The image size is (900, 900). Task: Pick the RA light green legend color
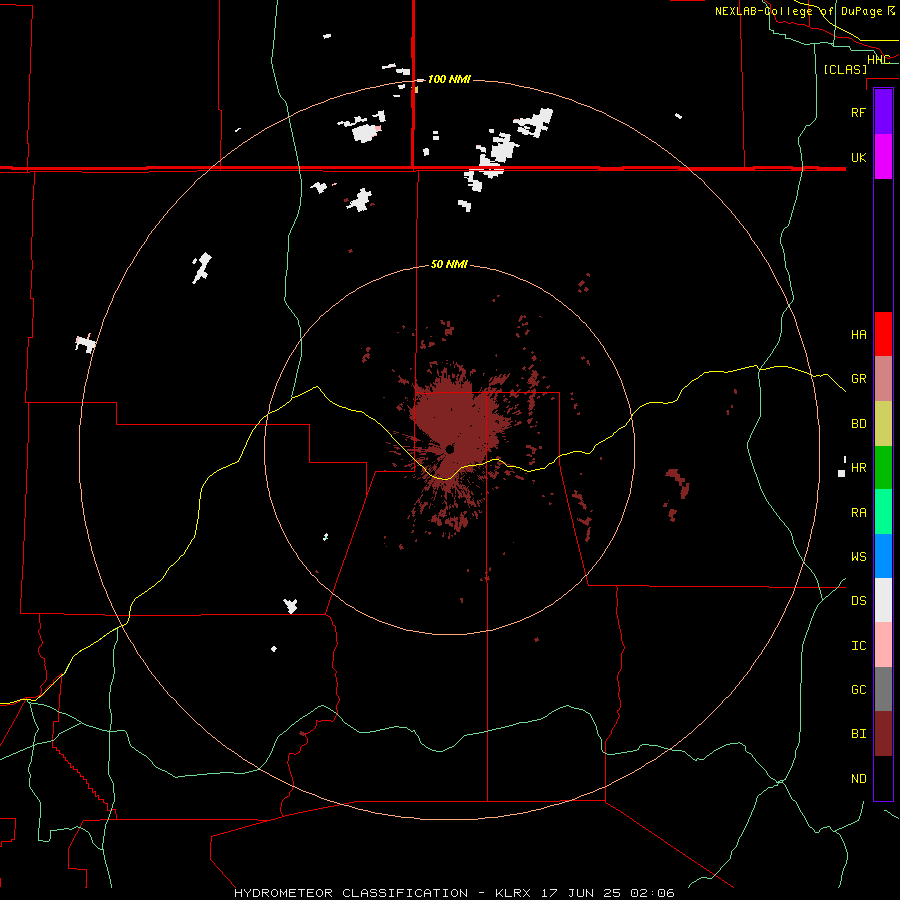pos(883,512)
